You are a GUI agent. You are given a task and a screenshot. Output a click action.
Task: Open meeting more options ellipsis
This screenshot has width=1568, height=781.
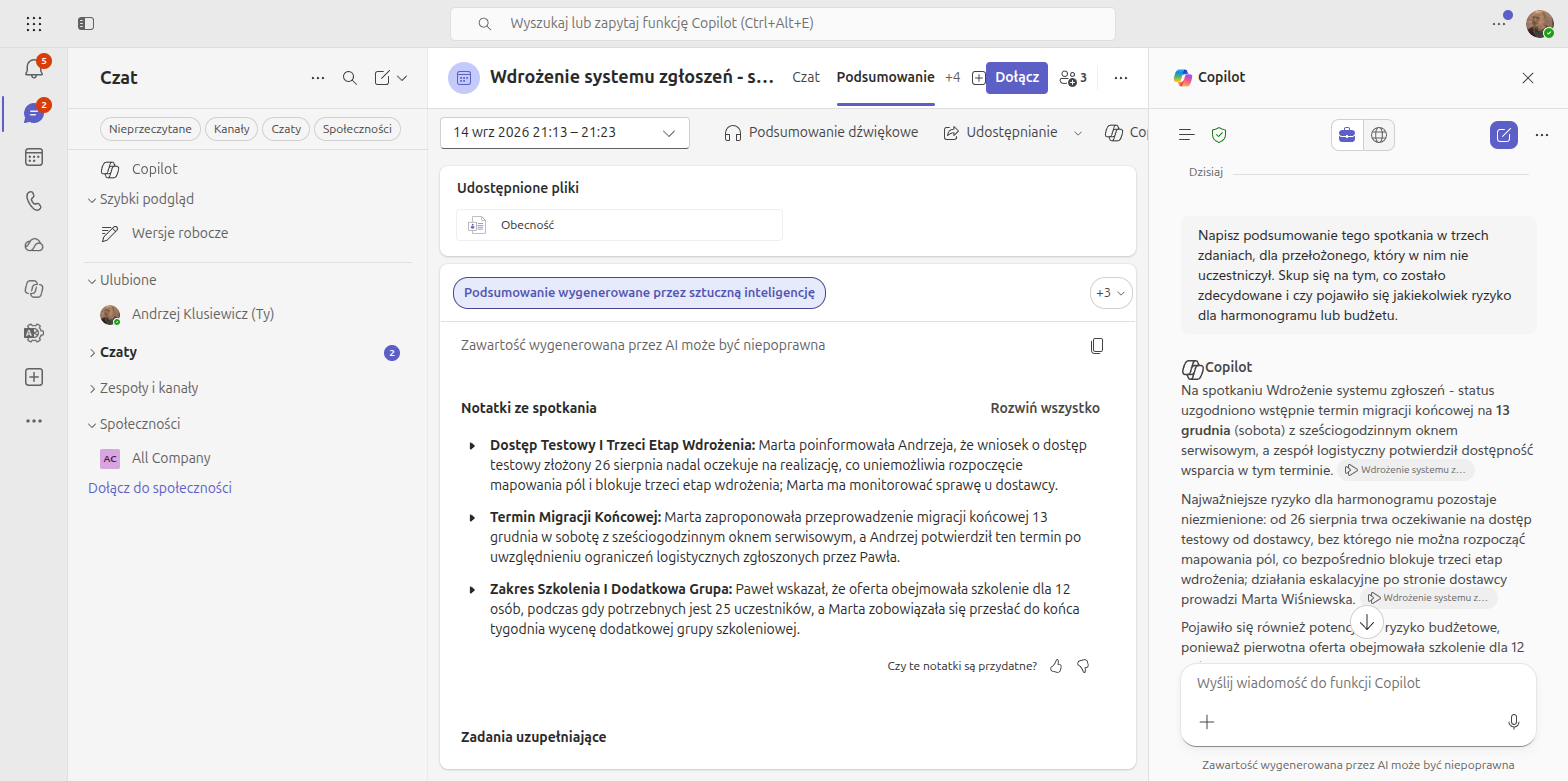pyautogui.click(x=1121, y=78)
